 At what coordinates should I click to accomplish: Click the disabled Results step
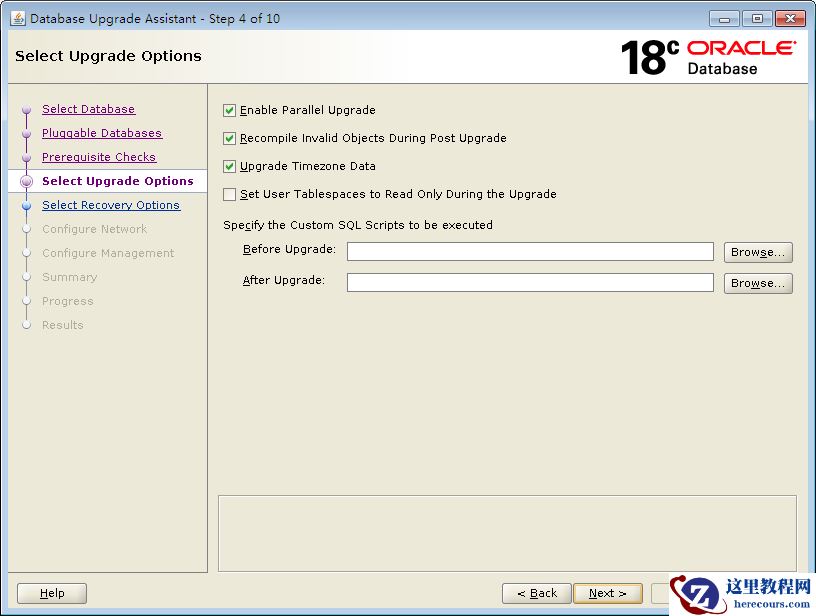click(62, 325)
